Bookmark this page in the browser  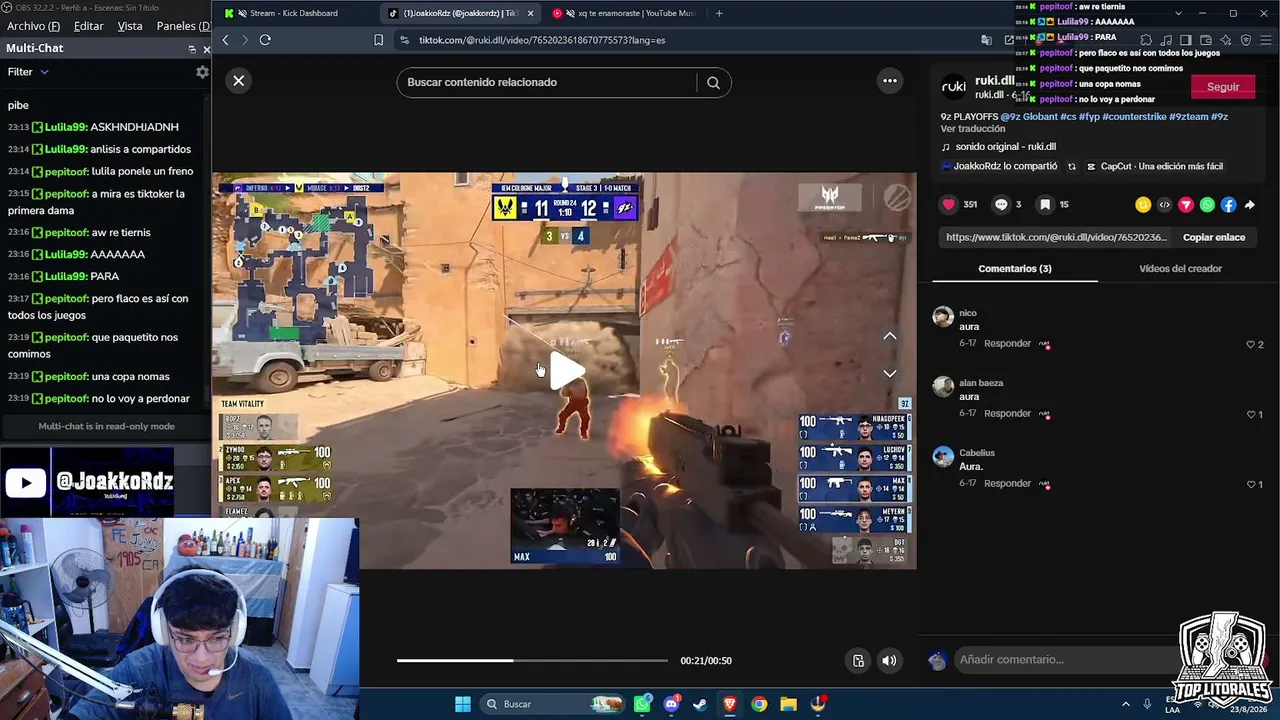378,40
